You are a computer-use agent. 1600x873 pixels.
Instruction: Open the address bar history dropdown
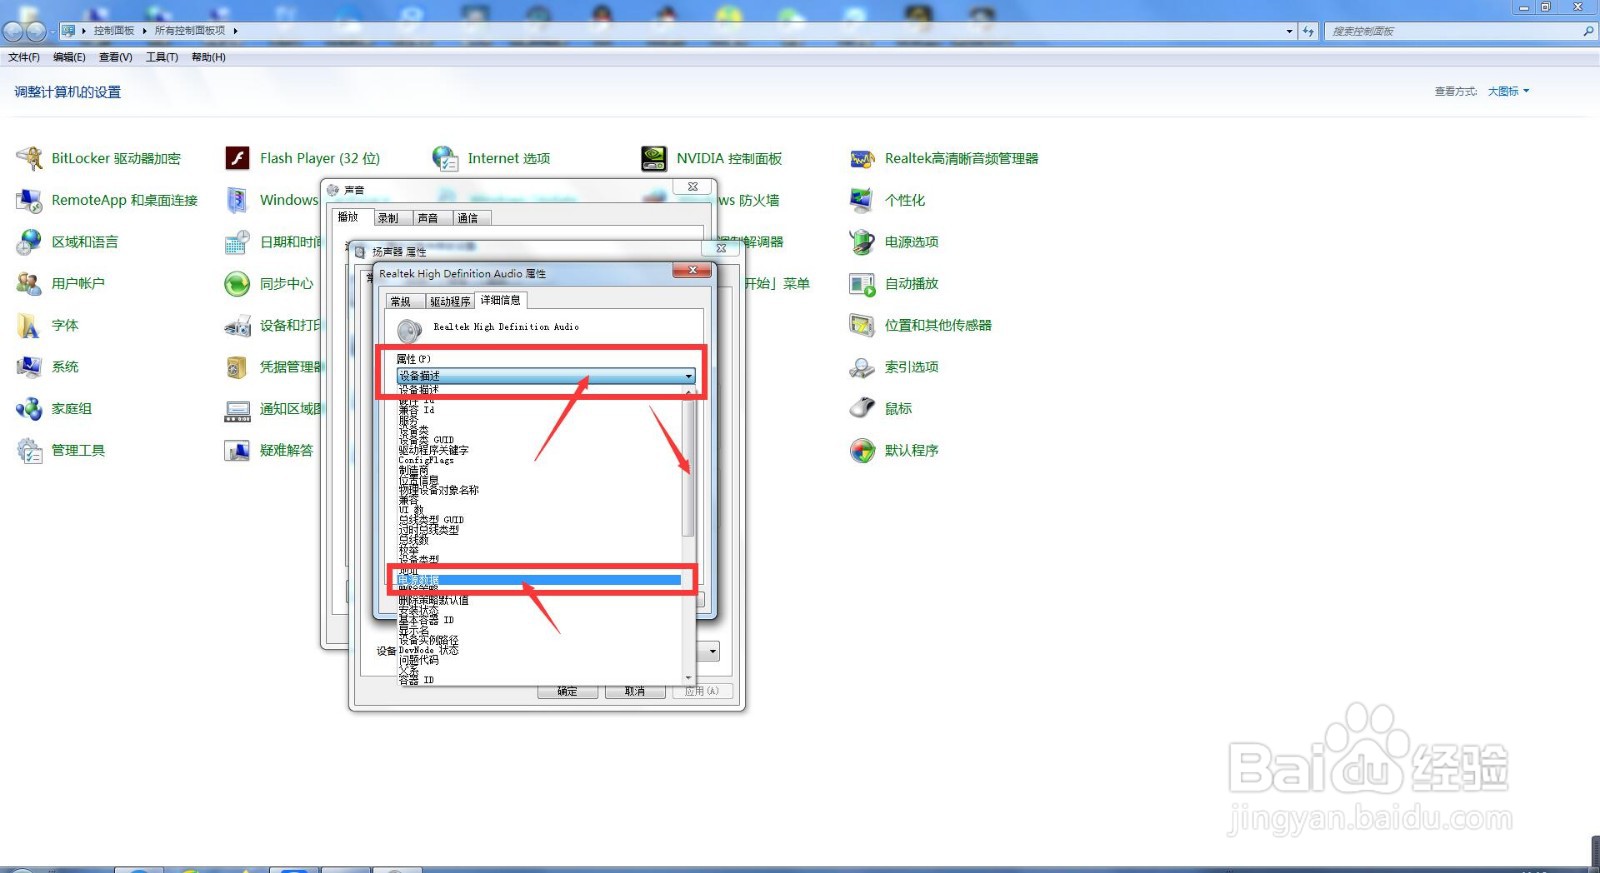[x=1289, y=31]
